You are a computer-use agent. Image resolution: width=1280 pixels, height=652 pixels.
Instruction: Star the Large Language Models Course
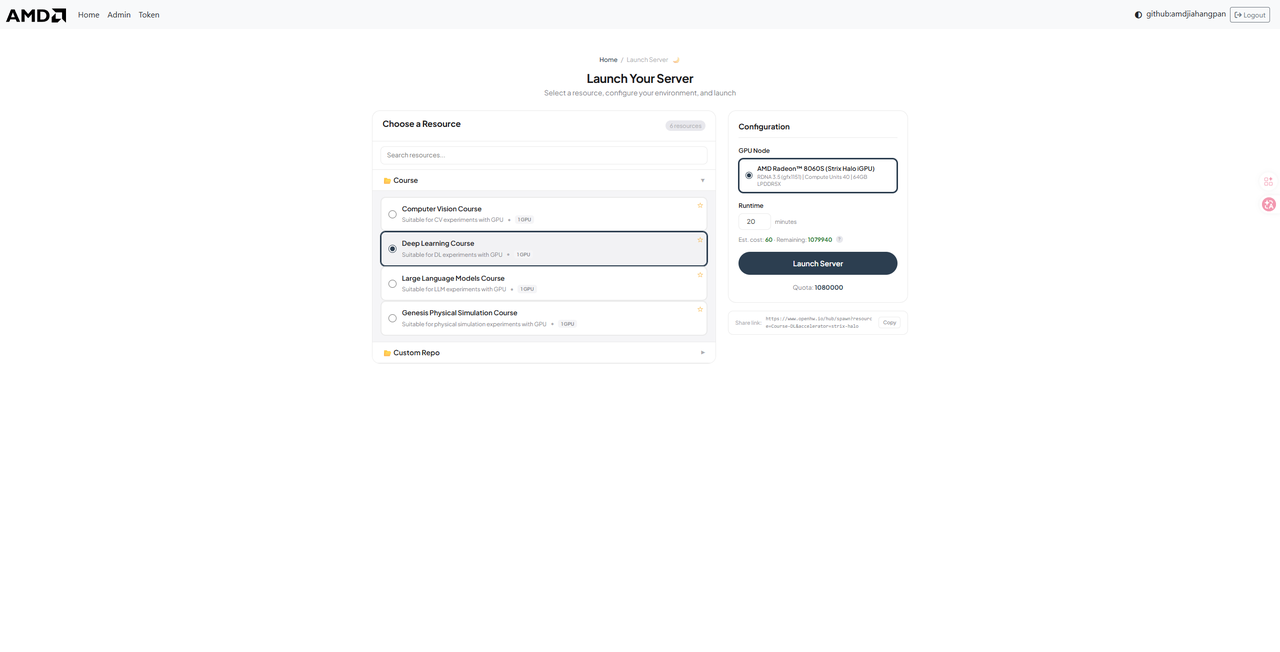(x=700, y=275)
